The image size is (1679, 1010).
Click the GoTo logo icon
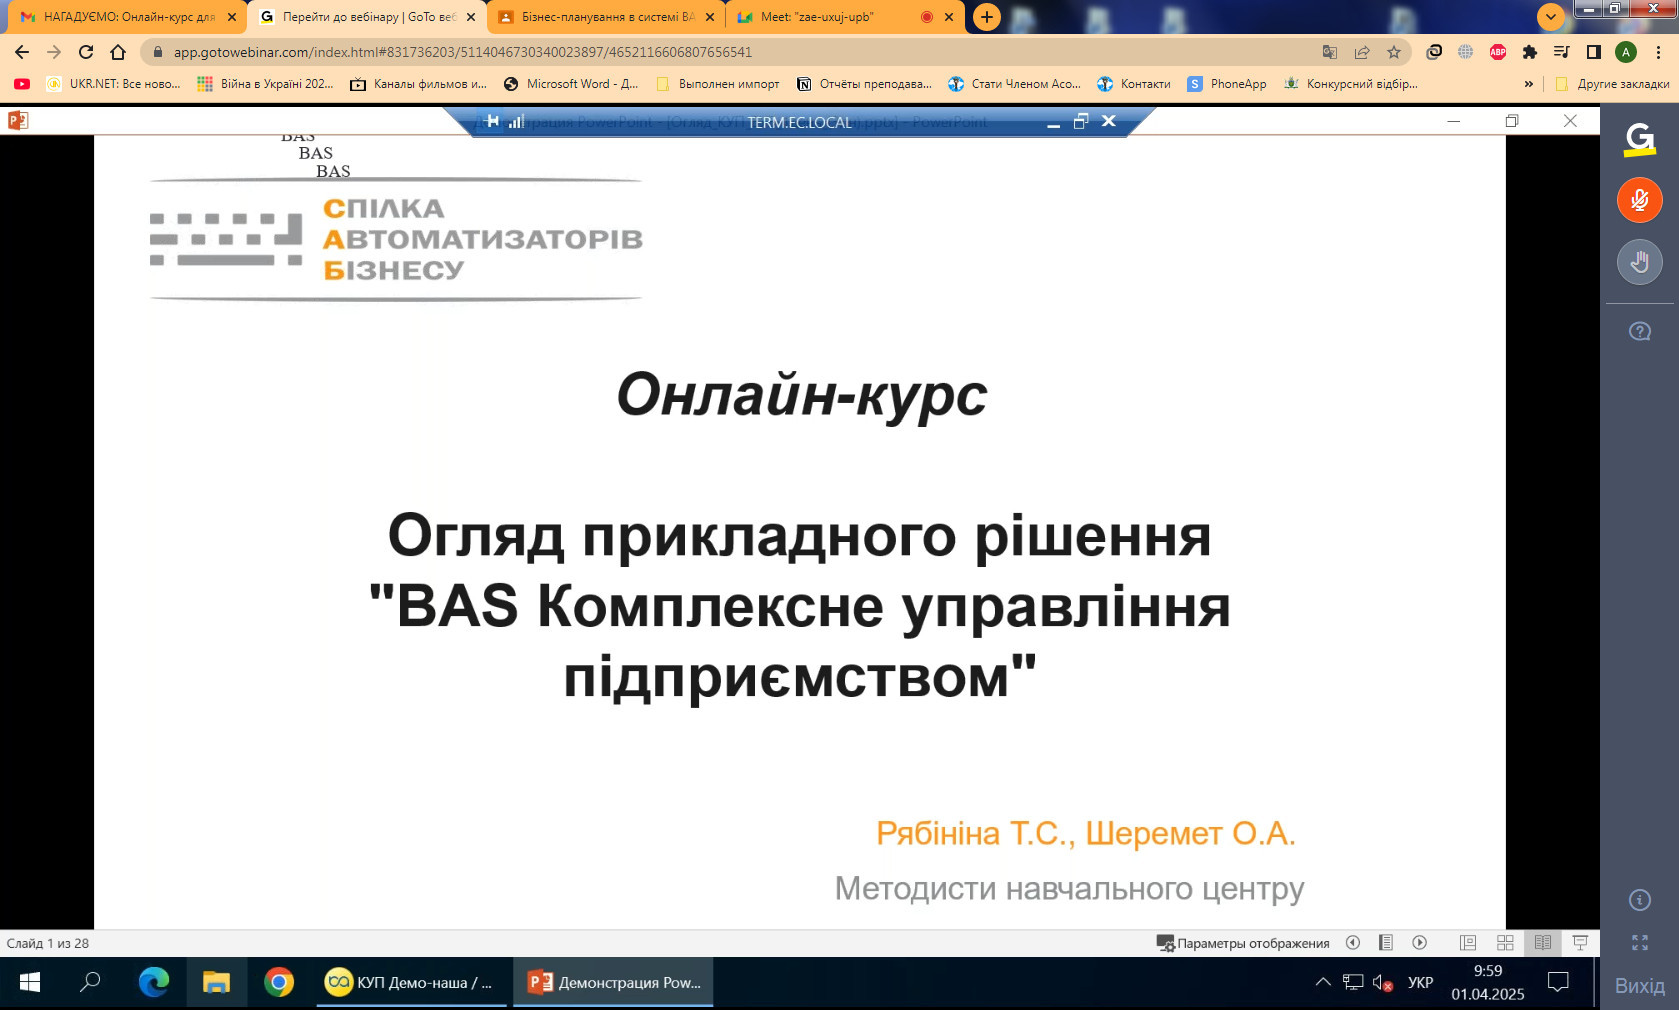1639,139
